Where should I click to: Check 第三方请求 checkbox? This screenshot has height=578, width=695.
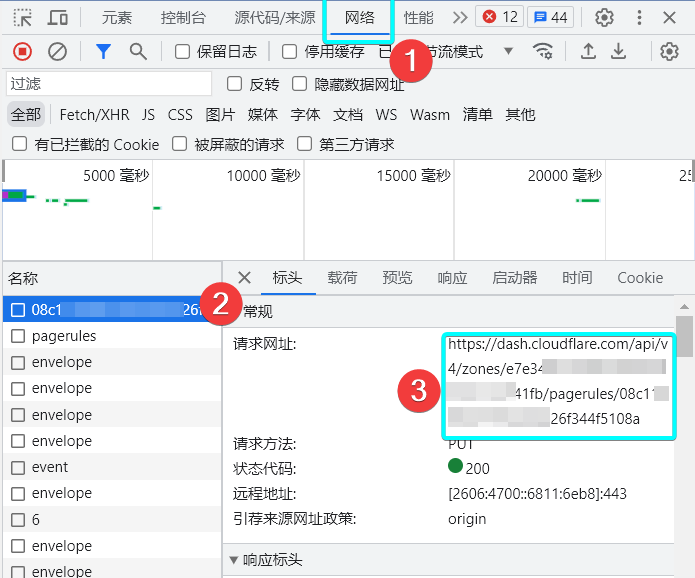(305, 144)
